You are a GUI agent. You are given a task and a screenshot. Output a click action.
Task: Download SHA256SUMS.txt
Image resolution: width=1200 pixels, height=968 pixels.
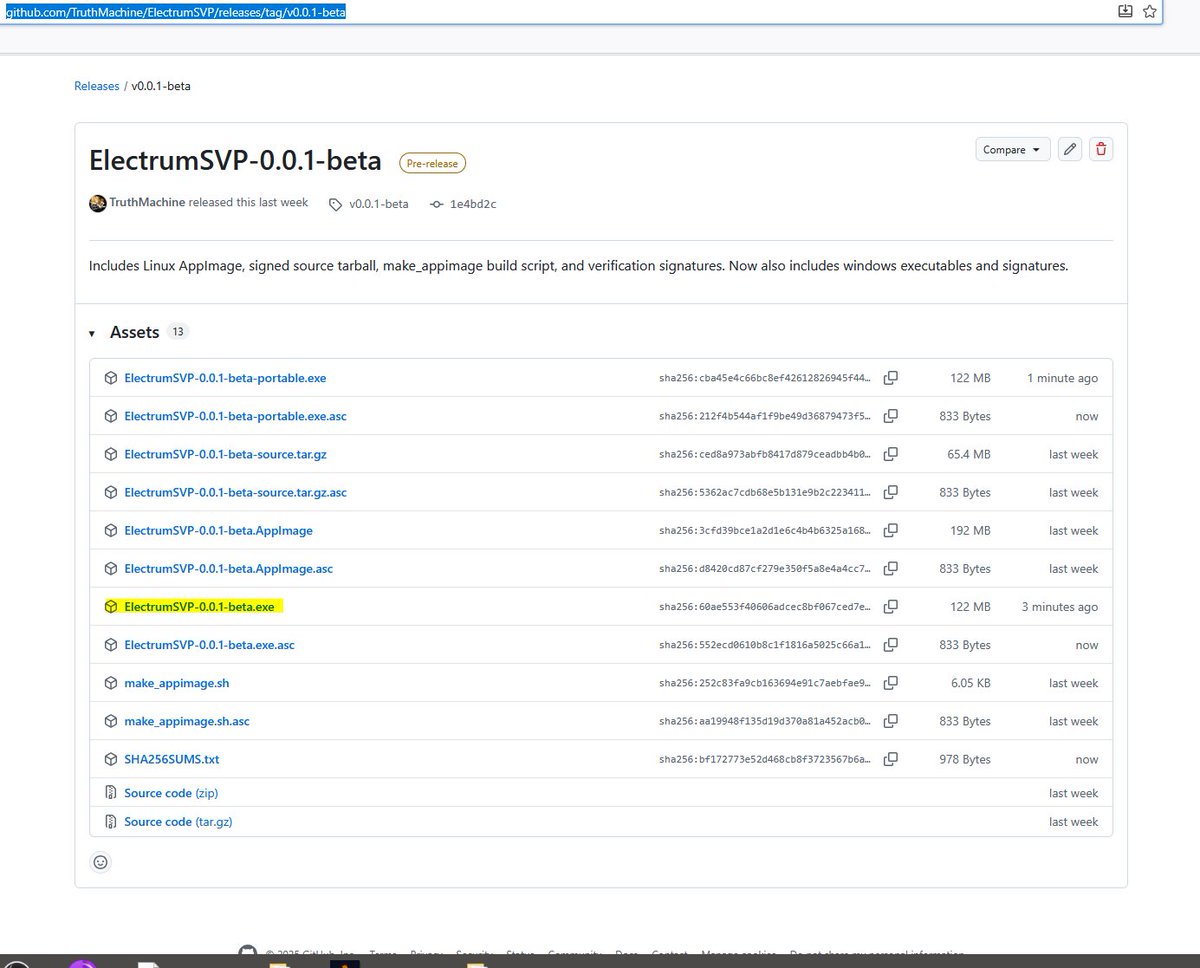[171, 759]
